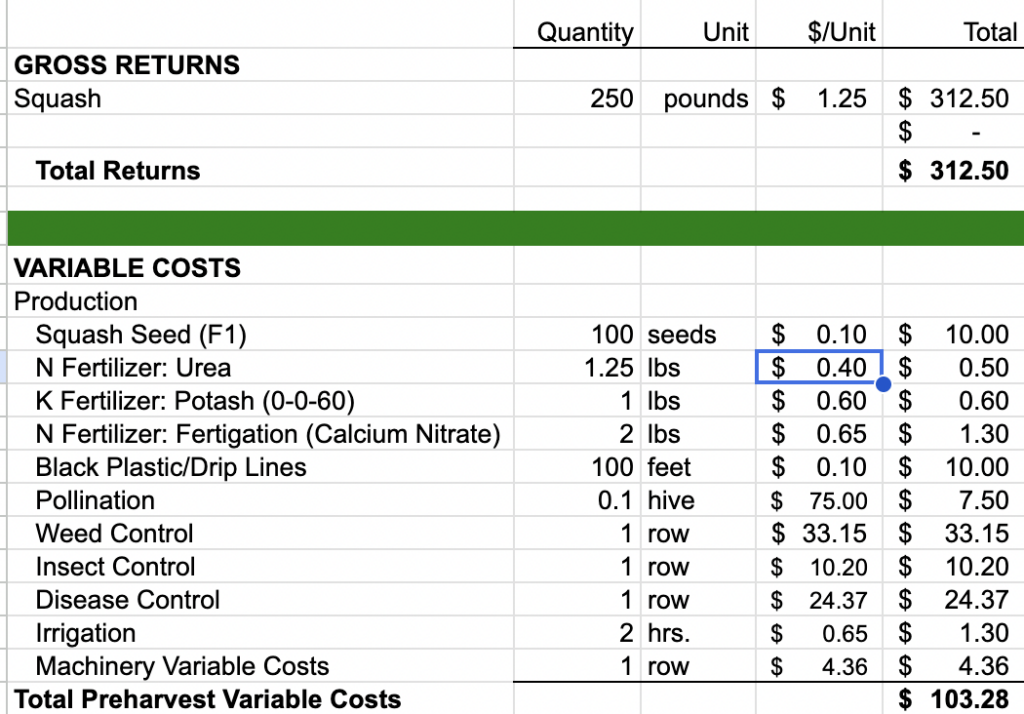The image size is (1024, 714).
Task: Select the Total Returns row's $312.50 cell
Action: [x=953, y=171]
